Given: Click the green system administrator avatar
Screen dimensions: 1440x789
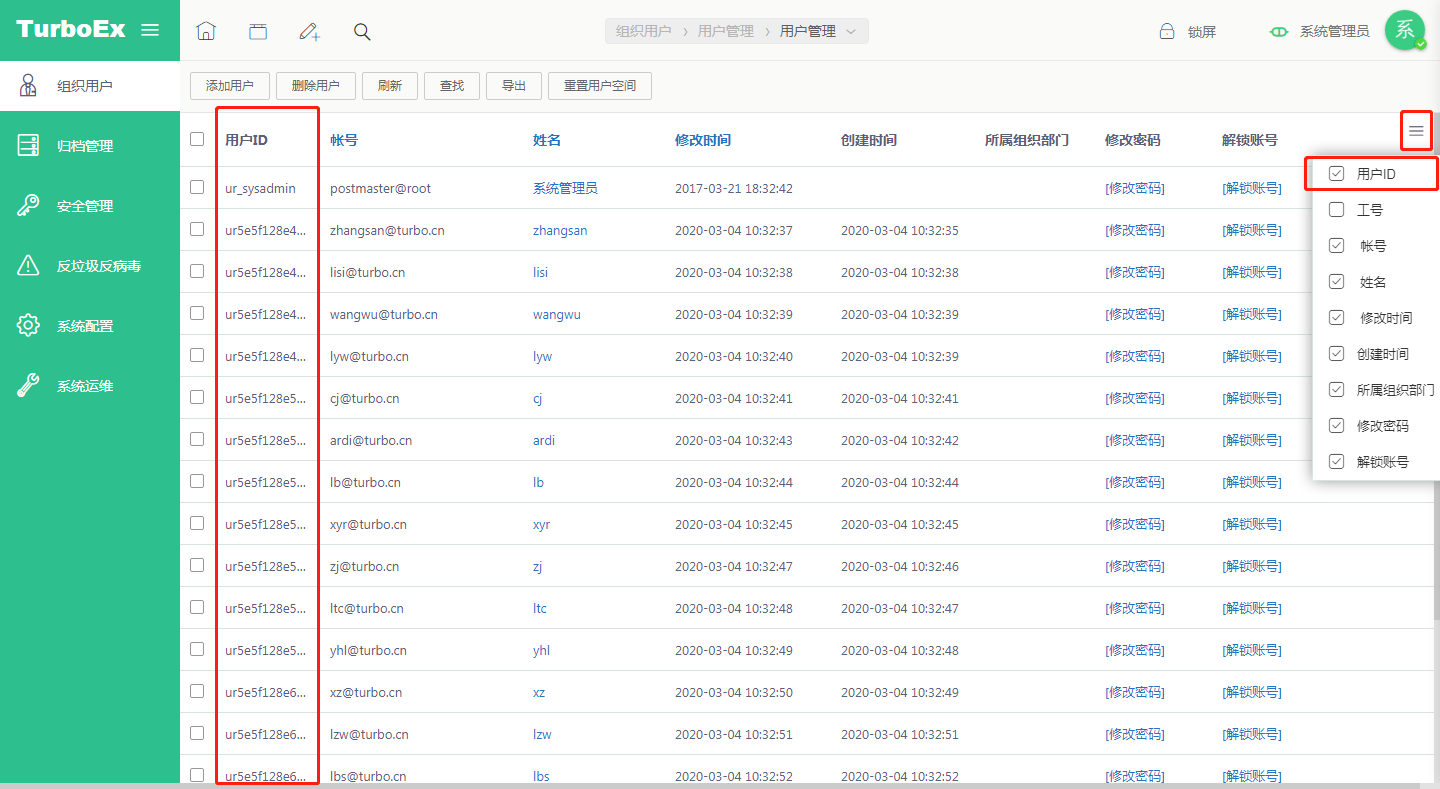Looking at the screenshot, I should (1405, 30).
